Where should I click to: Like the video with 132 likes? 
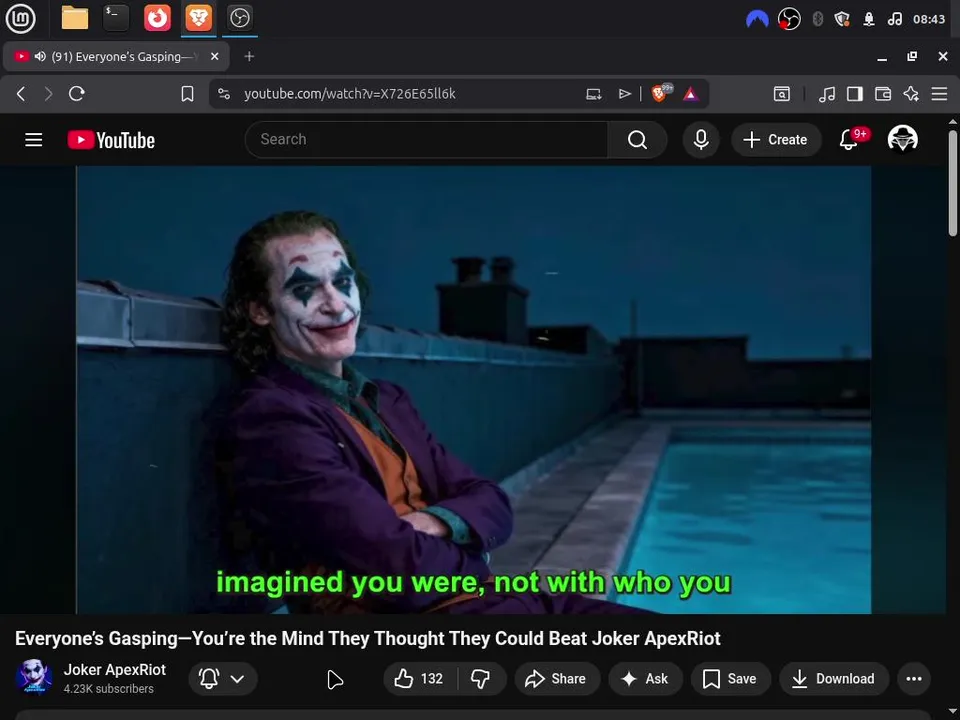point(419,678)
